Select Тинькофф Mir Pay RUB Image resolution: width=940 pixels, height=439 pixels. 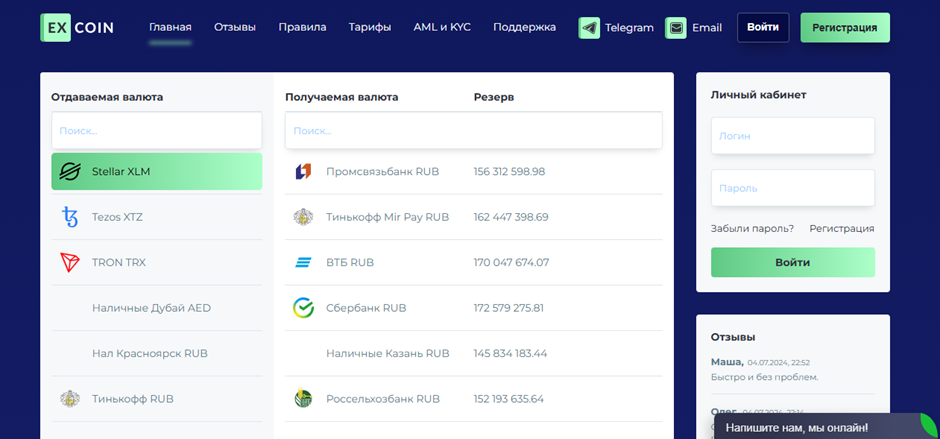click(x=474, y=217)
